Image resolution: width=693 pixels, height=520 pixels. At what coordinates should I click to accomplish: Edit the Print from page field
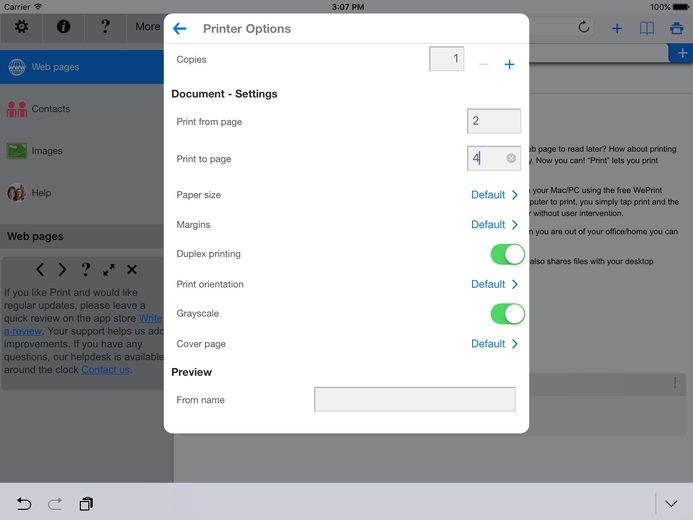coord(494,121)
